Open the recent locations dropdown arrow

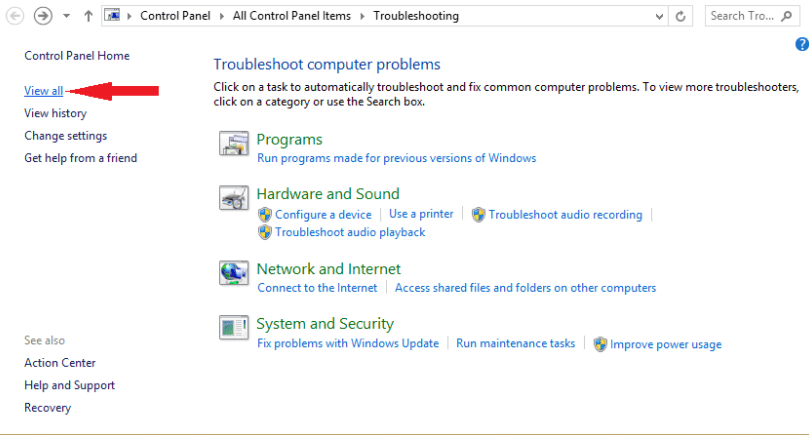click(x=66, y=16)
